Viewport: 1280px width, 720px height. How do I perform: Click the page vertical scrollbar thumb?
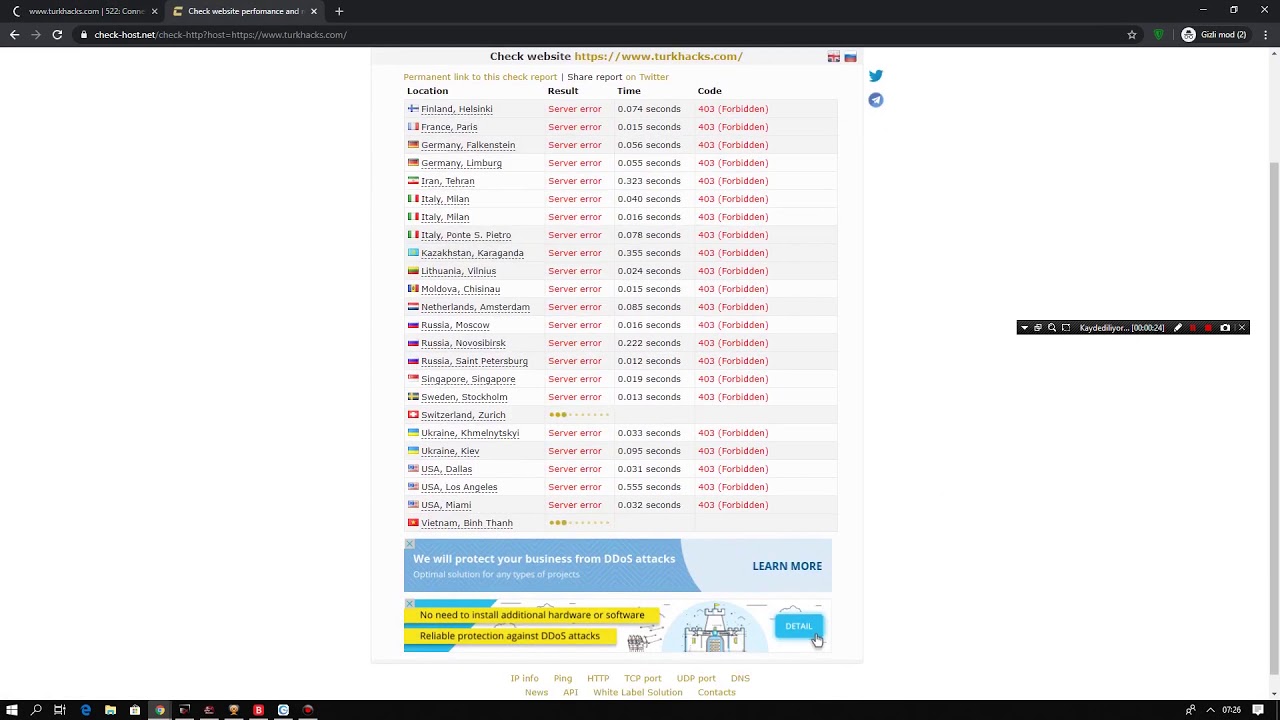click(x=1273, y=417)
